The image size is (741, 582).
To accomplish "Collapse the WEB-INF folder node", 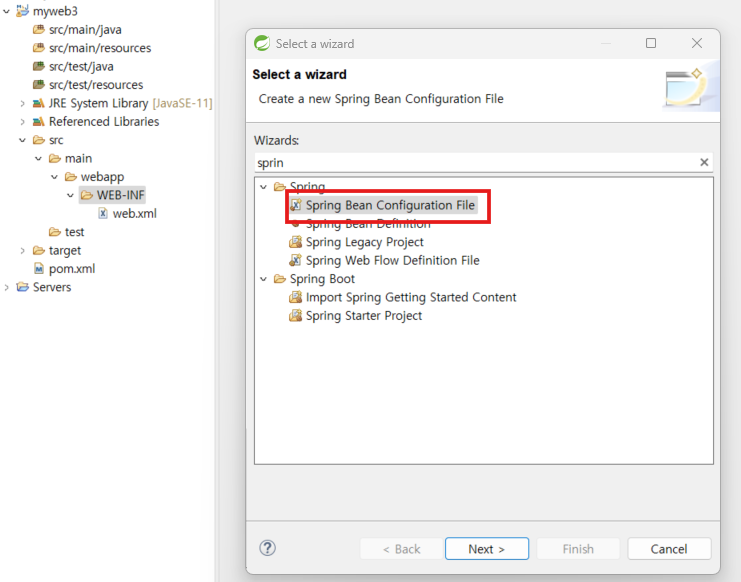I will point(70,195).
